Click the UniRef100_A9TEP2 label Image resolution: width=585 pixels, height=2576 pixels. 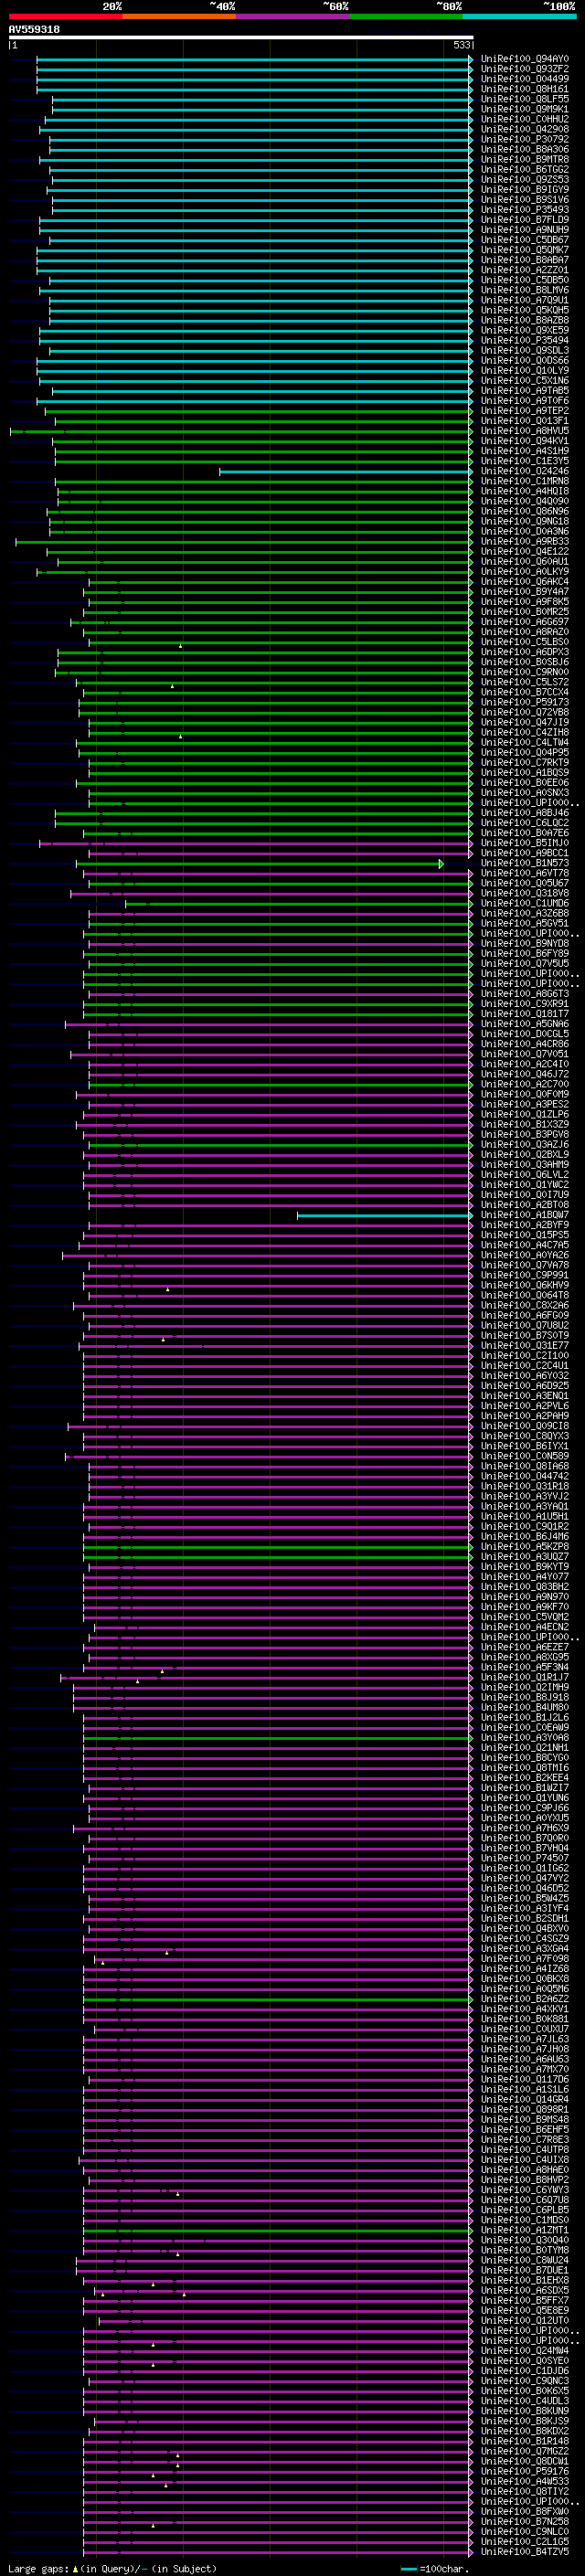[525, 411]
